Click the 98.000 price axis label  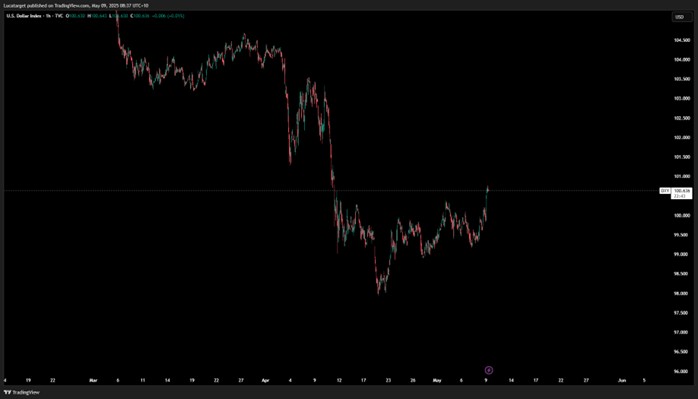[681, 293]
